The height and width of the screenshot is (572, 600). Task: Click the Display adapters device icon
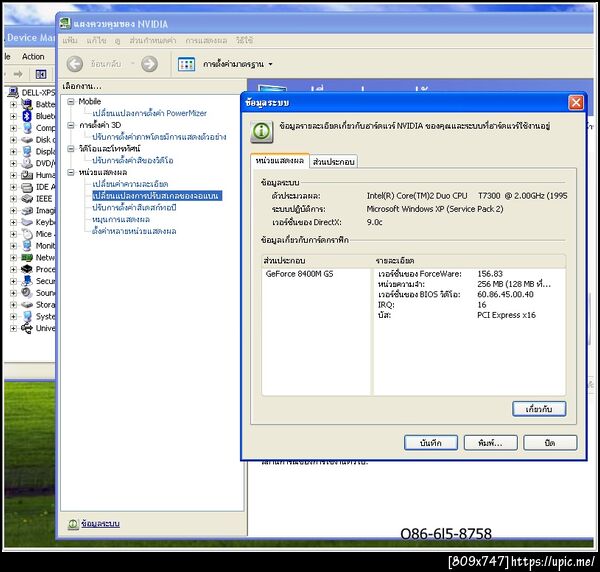[27, 152]
